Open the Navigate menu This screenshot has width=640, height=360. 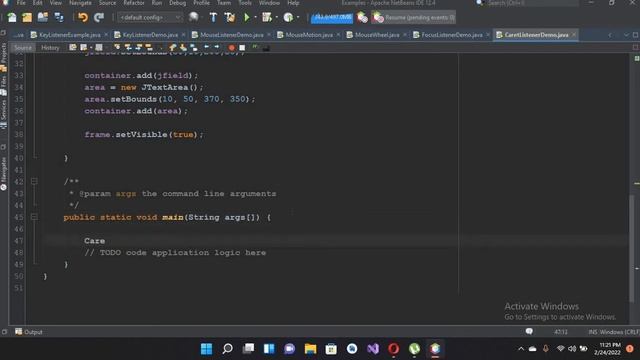coord(80,3)
